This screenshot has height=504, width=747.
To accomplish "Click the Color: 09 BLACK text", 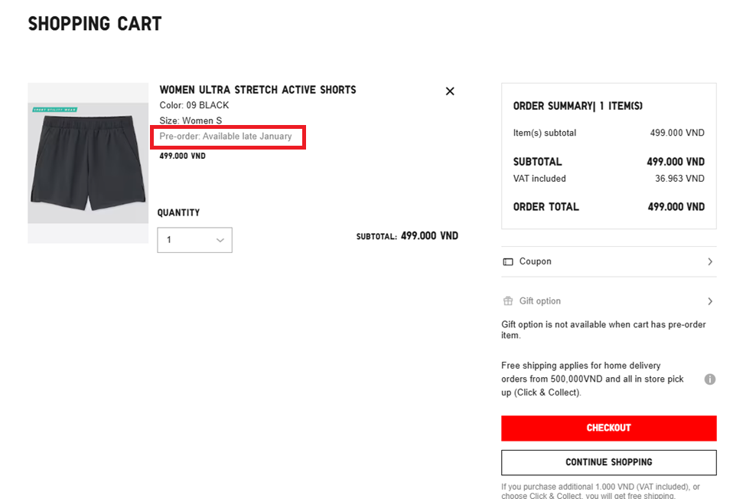I will (194, 105).
